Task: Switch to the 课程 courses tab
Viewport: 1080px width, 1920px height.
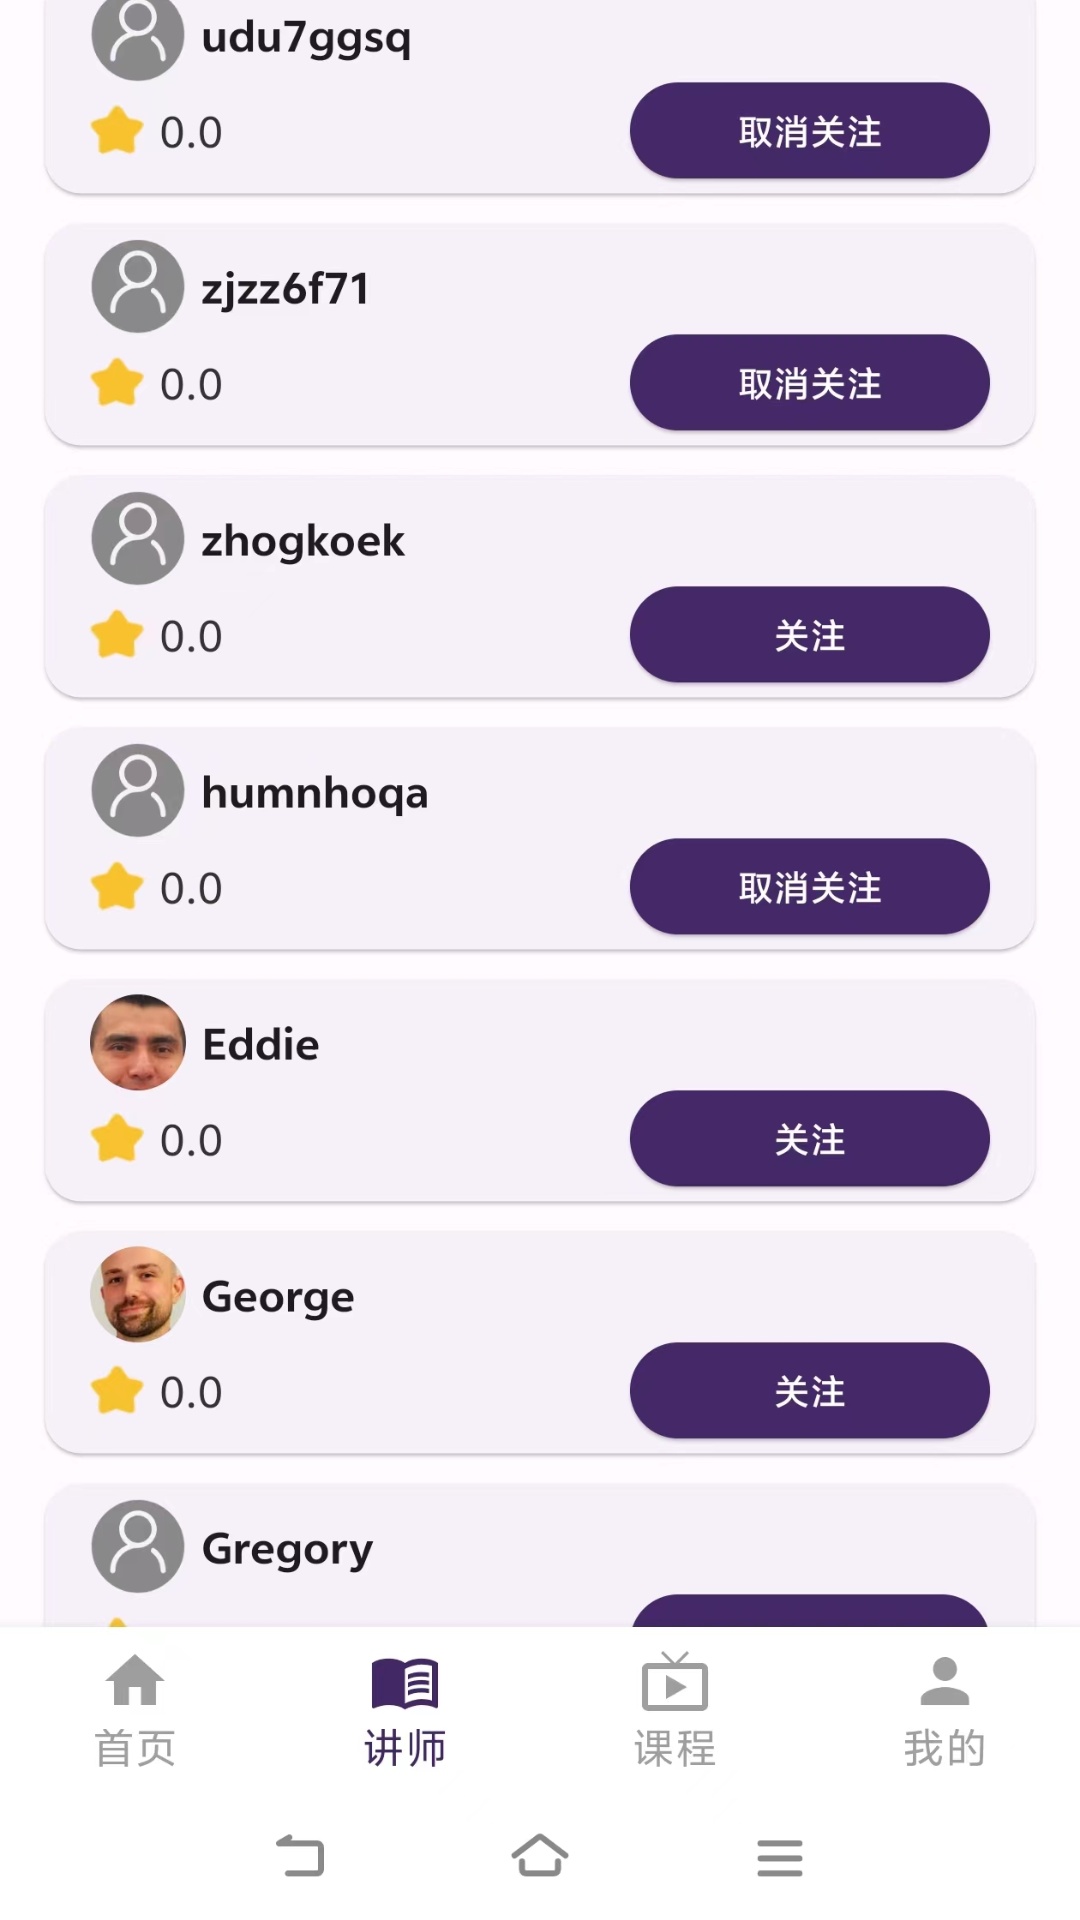Action: pos(675,1710)
